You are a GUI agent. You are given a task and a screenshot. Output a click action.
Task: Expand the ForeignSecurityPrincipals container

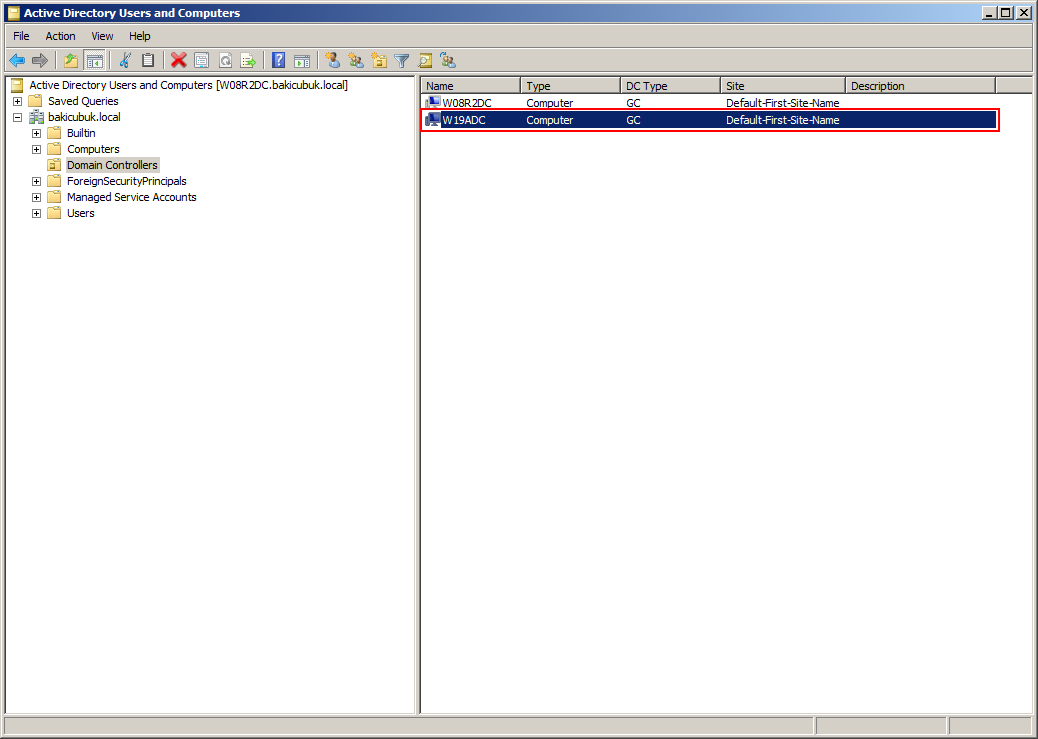tap(36, 181)
